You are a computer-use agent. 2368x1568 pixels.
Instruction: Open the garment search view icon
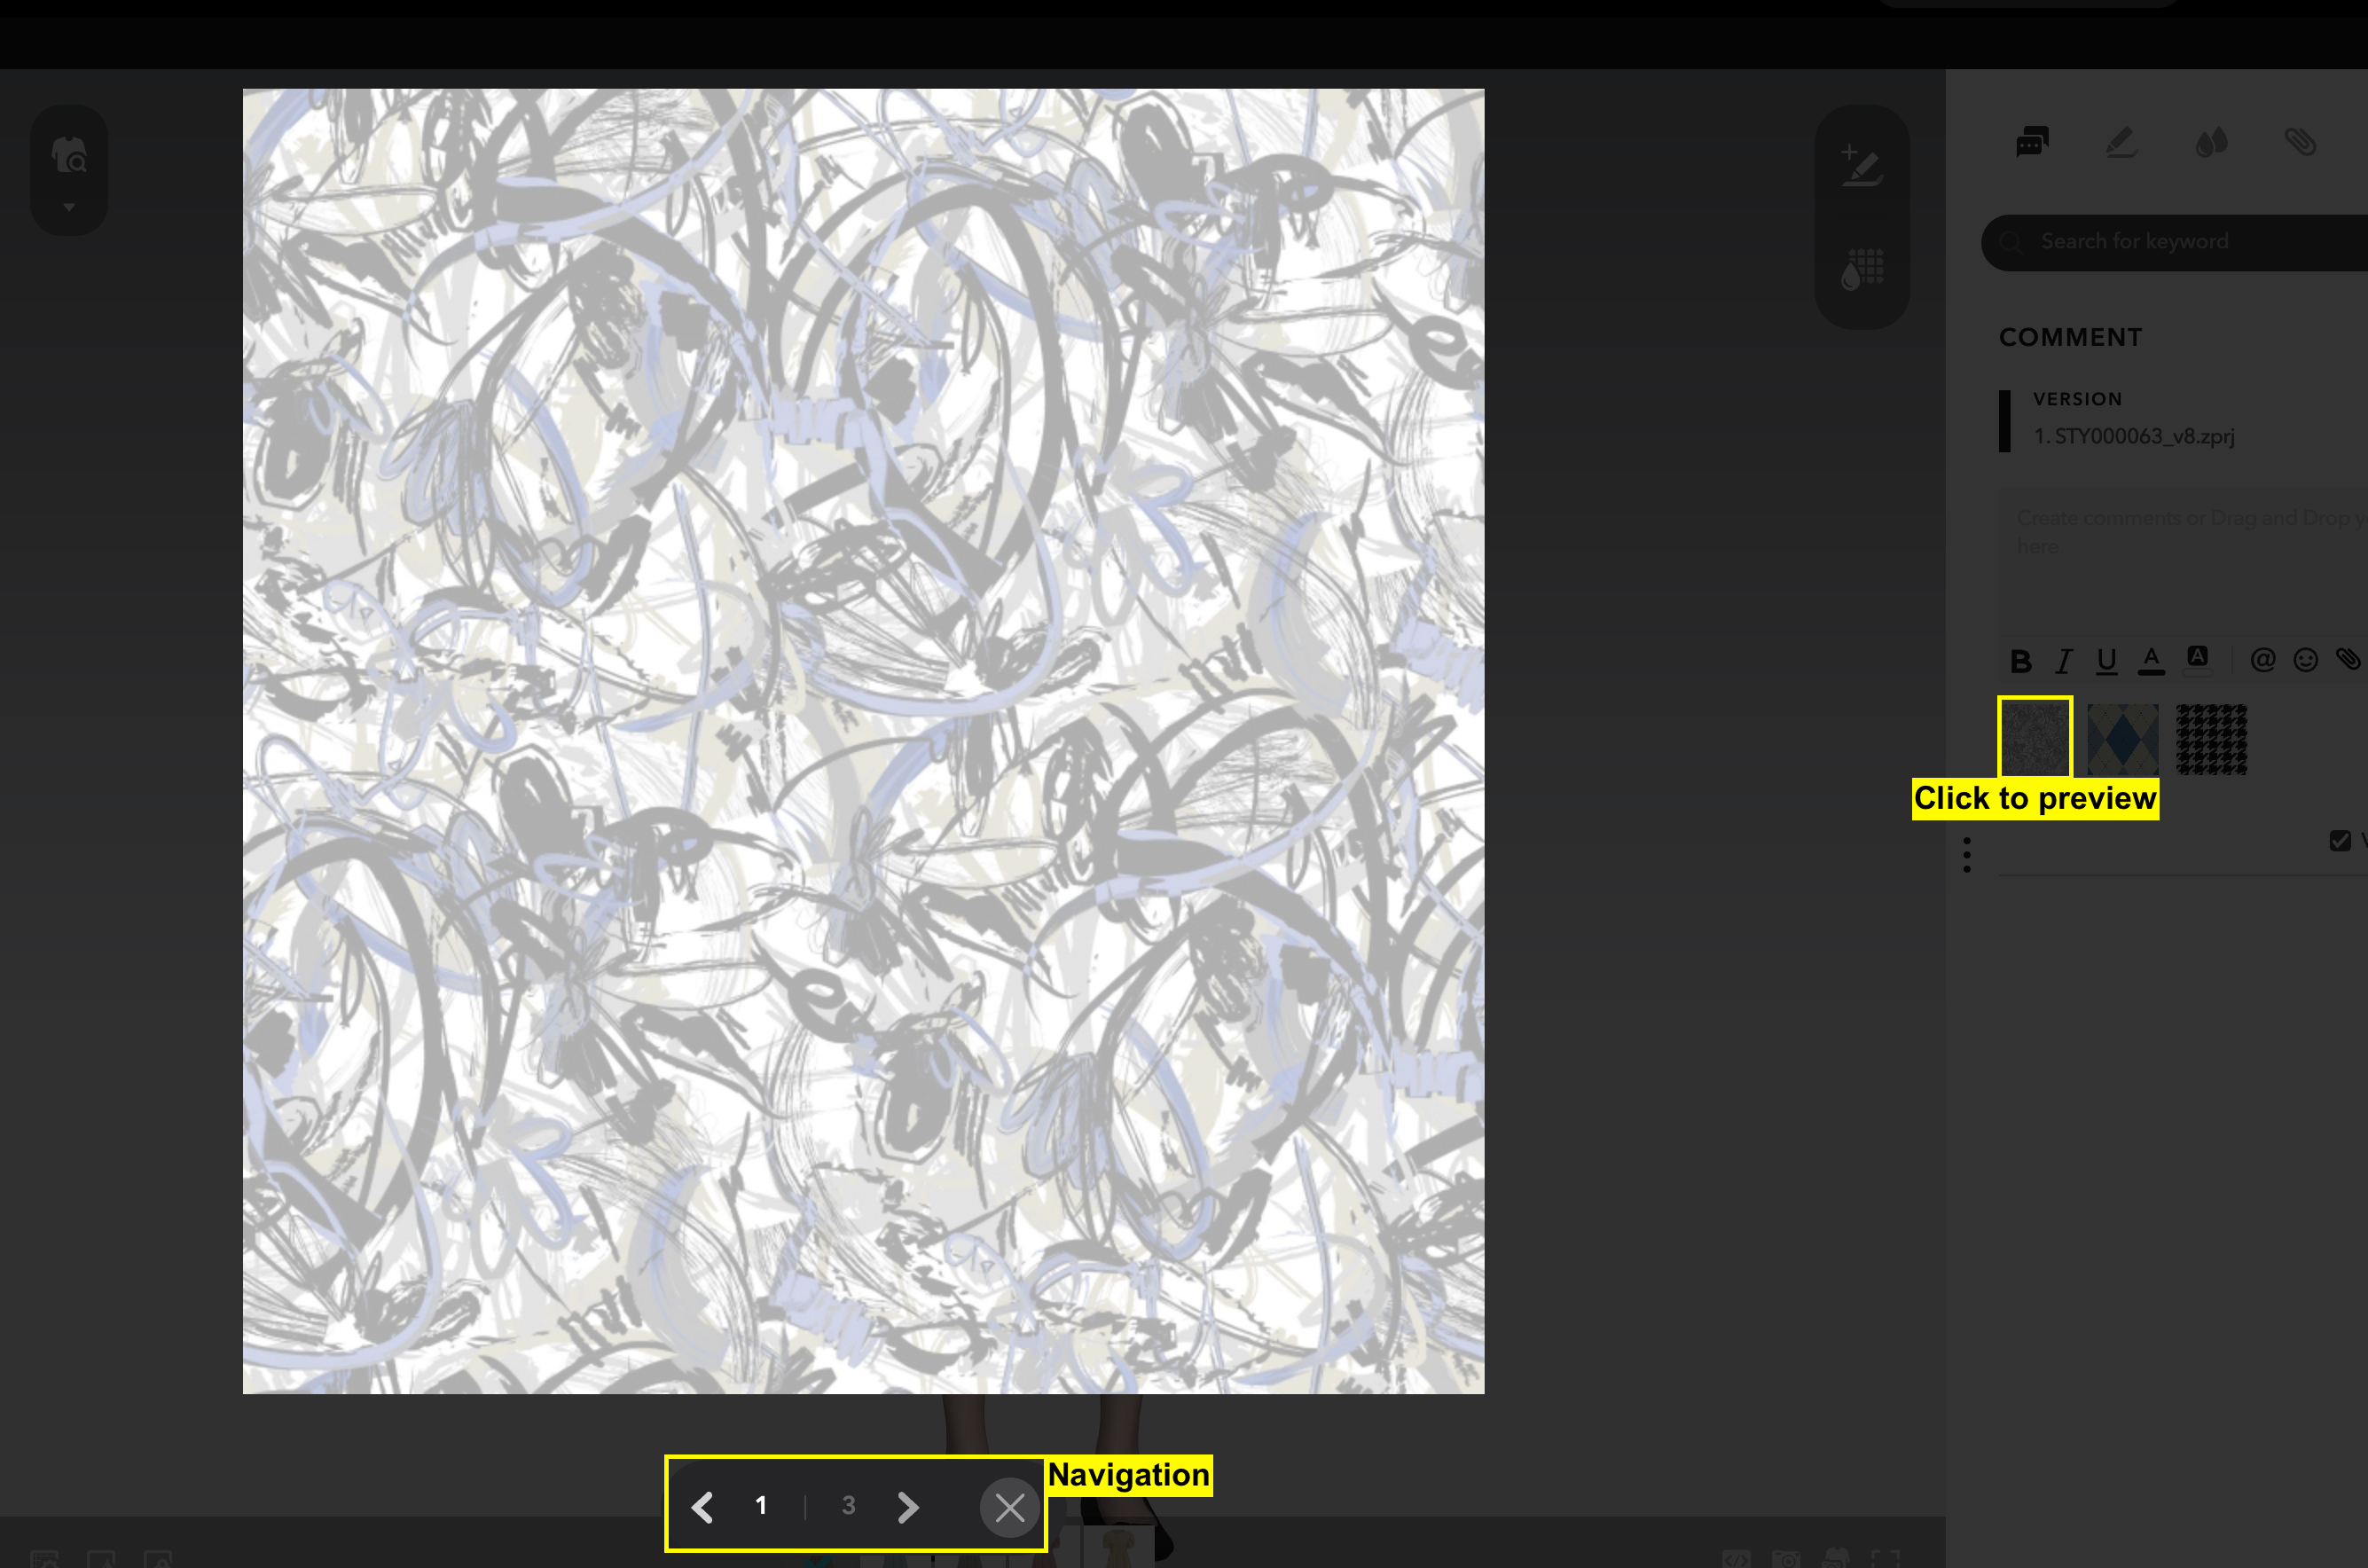click(69, 155)
